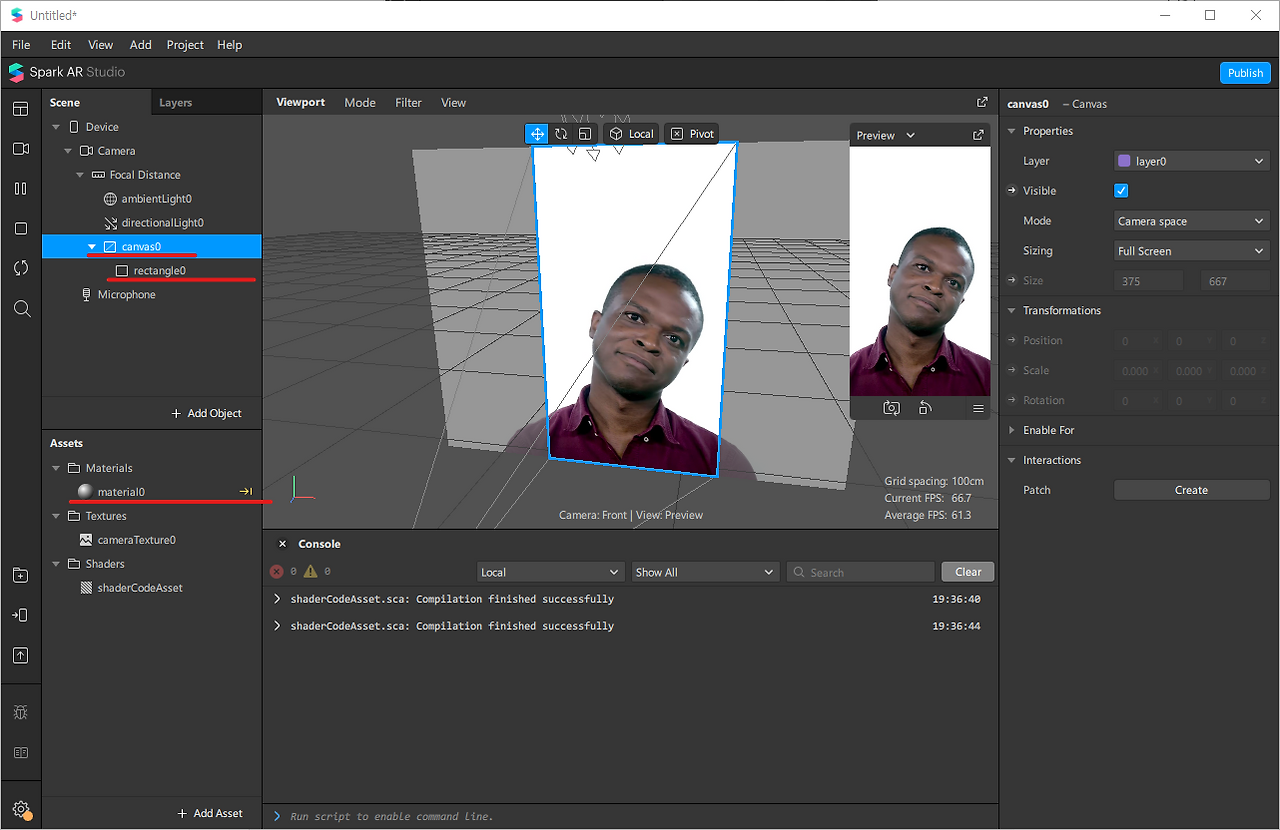
Task: Open the Sizing dropdown showing Full Screen
Action: pyautogui.click(x=1191, y=251)
